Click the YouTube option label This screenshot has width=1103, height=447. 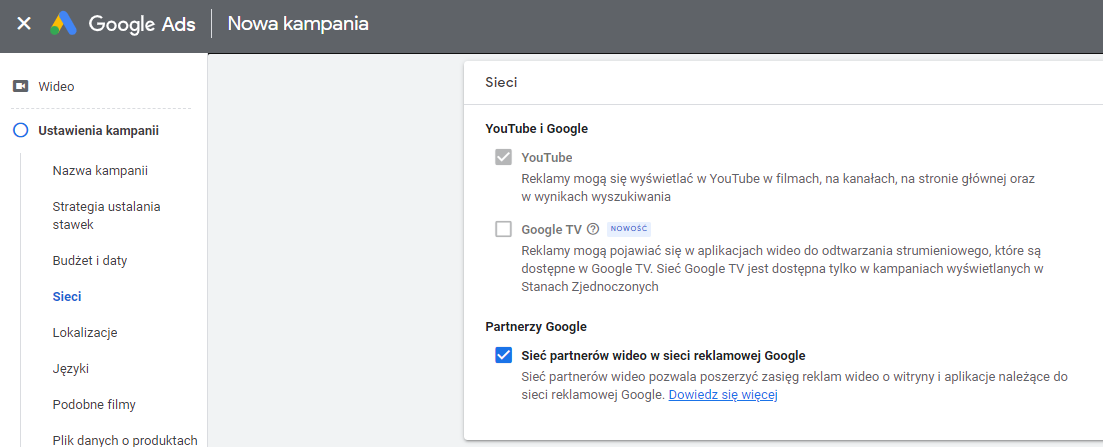point(547,157)
